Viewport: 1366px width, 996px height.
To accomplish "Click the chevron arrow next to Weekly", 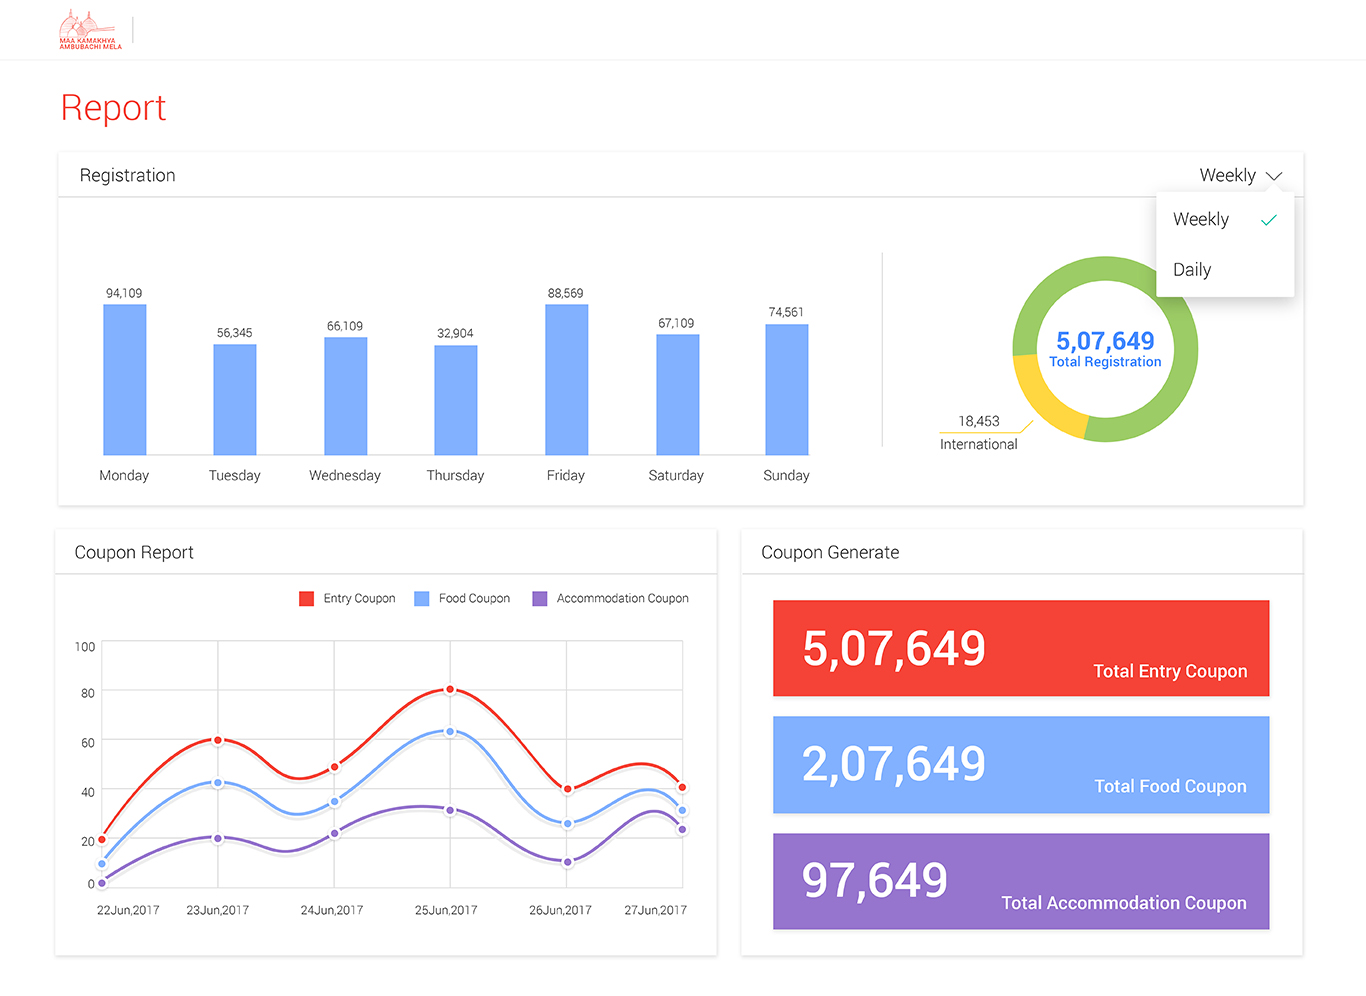I will click(1273, 176).
